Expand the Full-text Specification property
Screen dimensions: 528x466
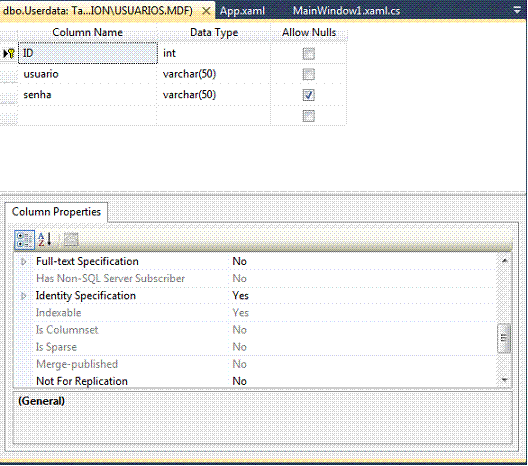pos(24,262)
